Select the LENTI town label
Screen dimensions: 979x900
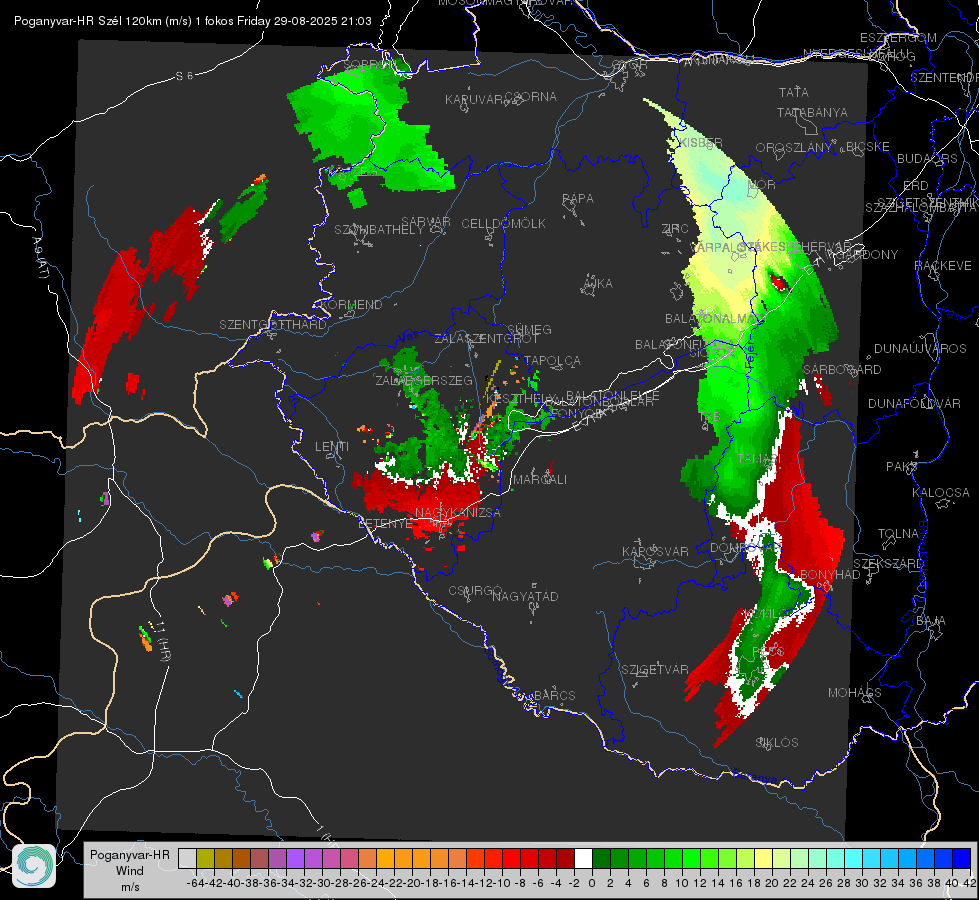click(x=332, y=447)
